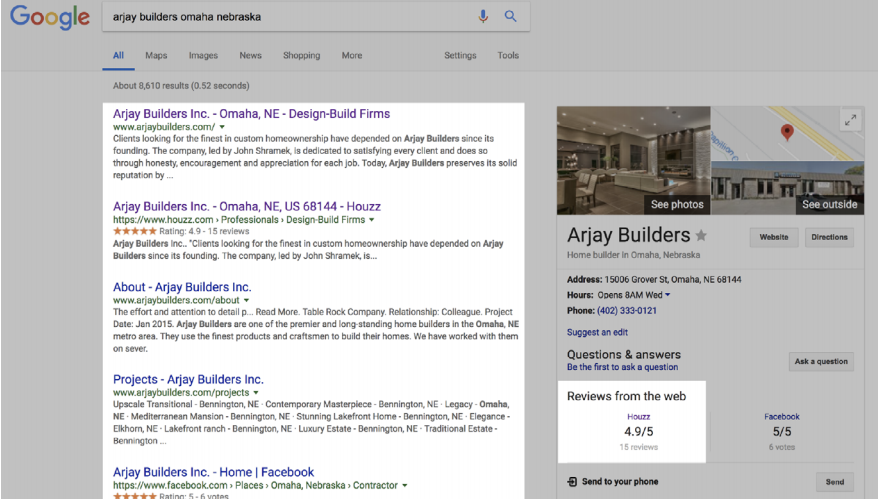Open the Settings menu
Image resolution: width=878 pixels, height=500 pixels.
[460, 56]
